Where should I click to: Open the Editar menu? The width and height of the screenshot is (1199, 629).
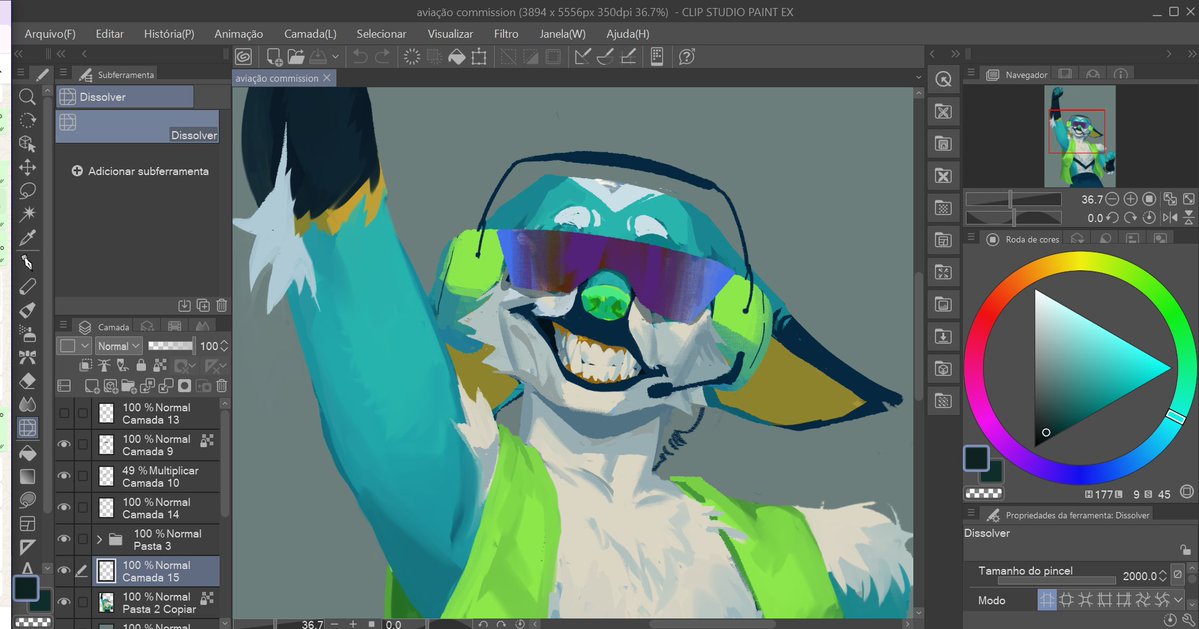click(x=109, y=34)
